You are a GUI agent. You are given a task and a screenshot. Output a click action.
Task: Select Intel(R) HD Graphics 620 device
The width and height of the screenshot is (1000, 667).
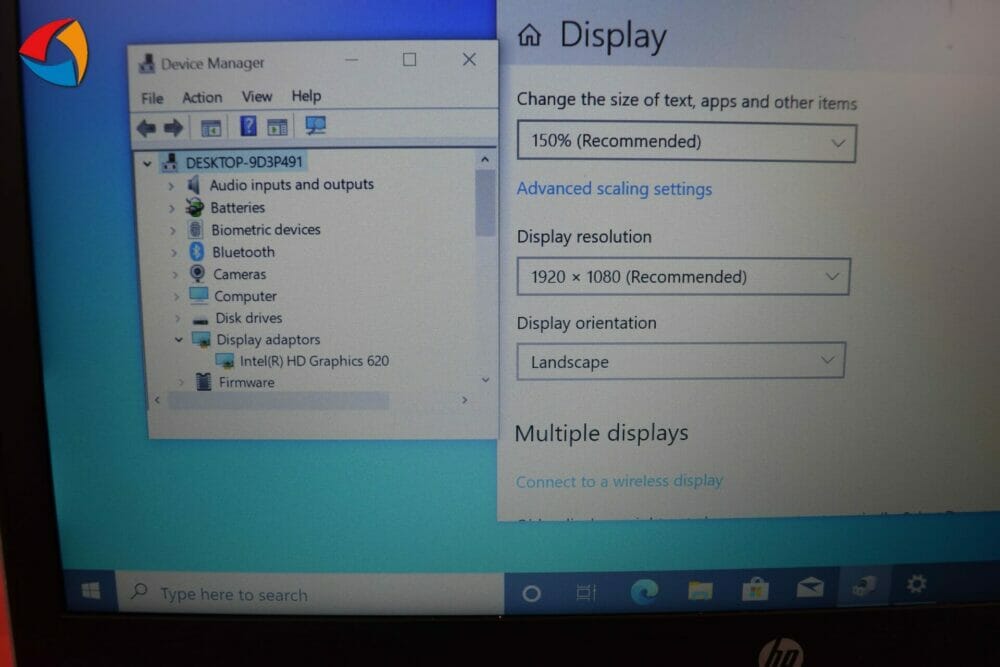tap(314, 362)
